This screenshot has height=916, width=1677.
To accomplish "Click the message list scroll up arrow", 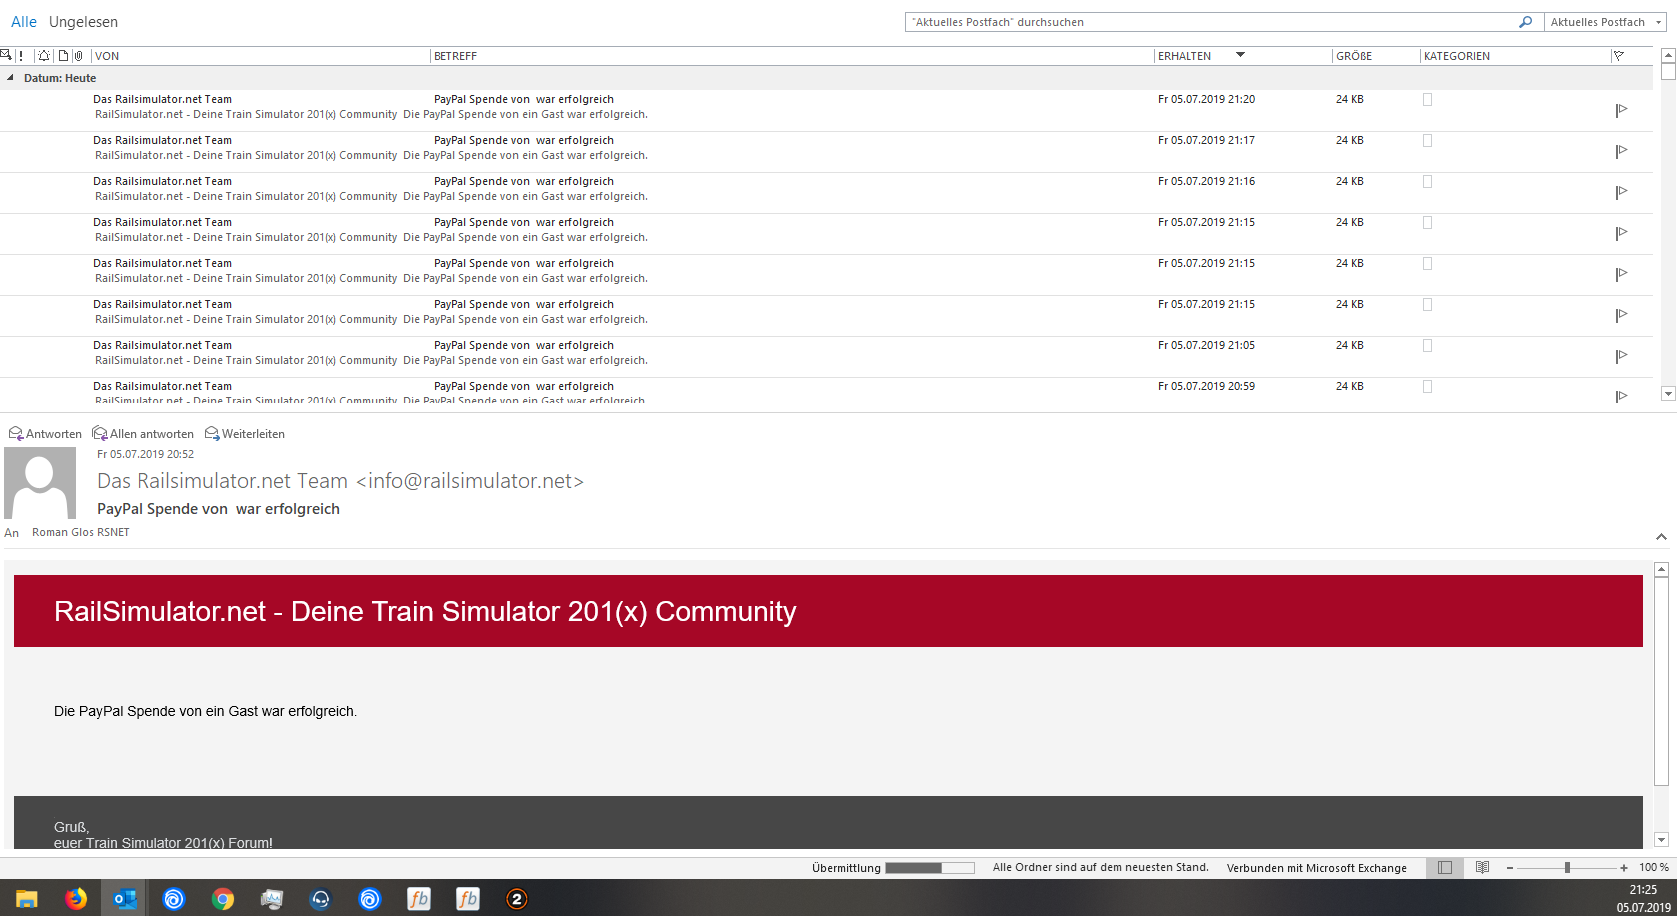I will coord(1668,55).
